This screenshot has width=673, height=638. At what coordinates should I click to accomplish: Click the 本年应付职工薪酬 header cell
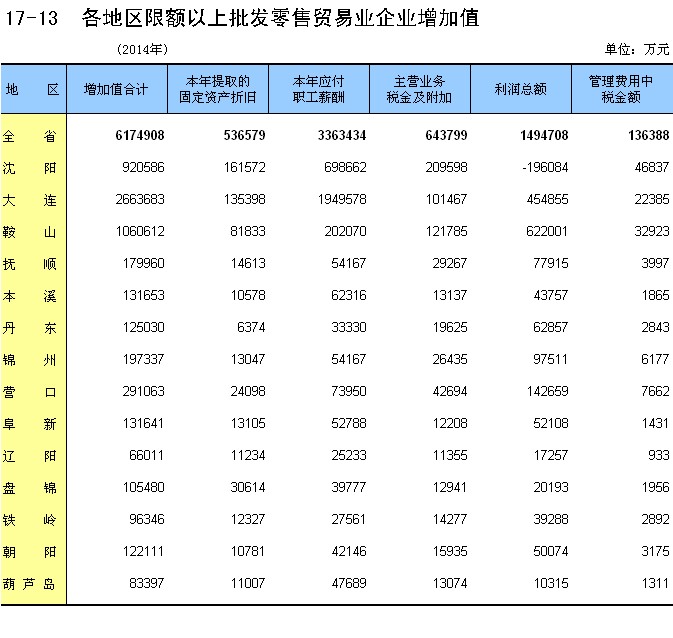pyautogui.click(x=318, y=89)
